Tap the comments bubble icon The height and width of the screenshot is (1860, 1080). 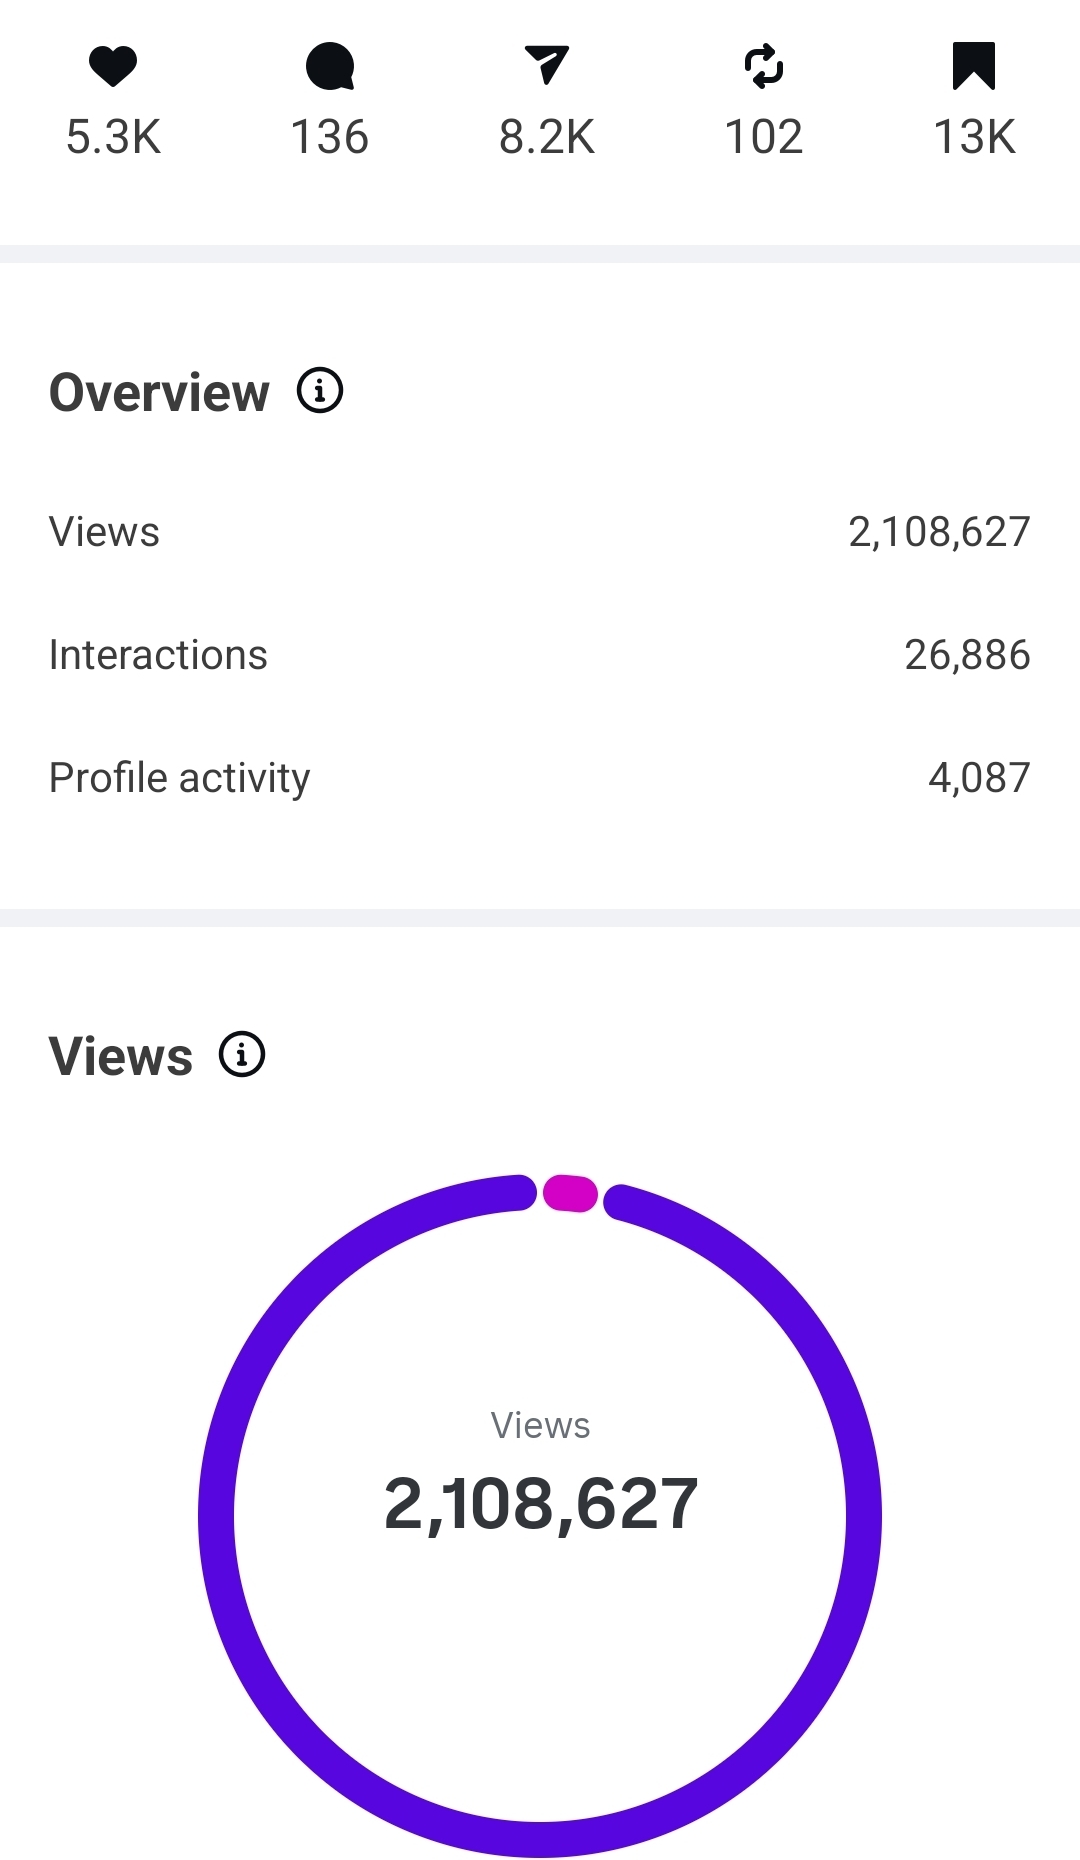point(330,66)
